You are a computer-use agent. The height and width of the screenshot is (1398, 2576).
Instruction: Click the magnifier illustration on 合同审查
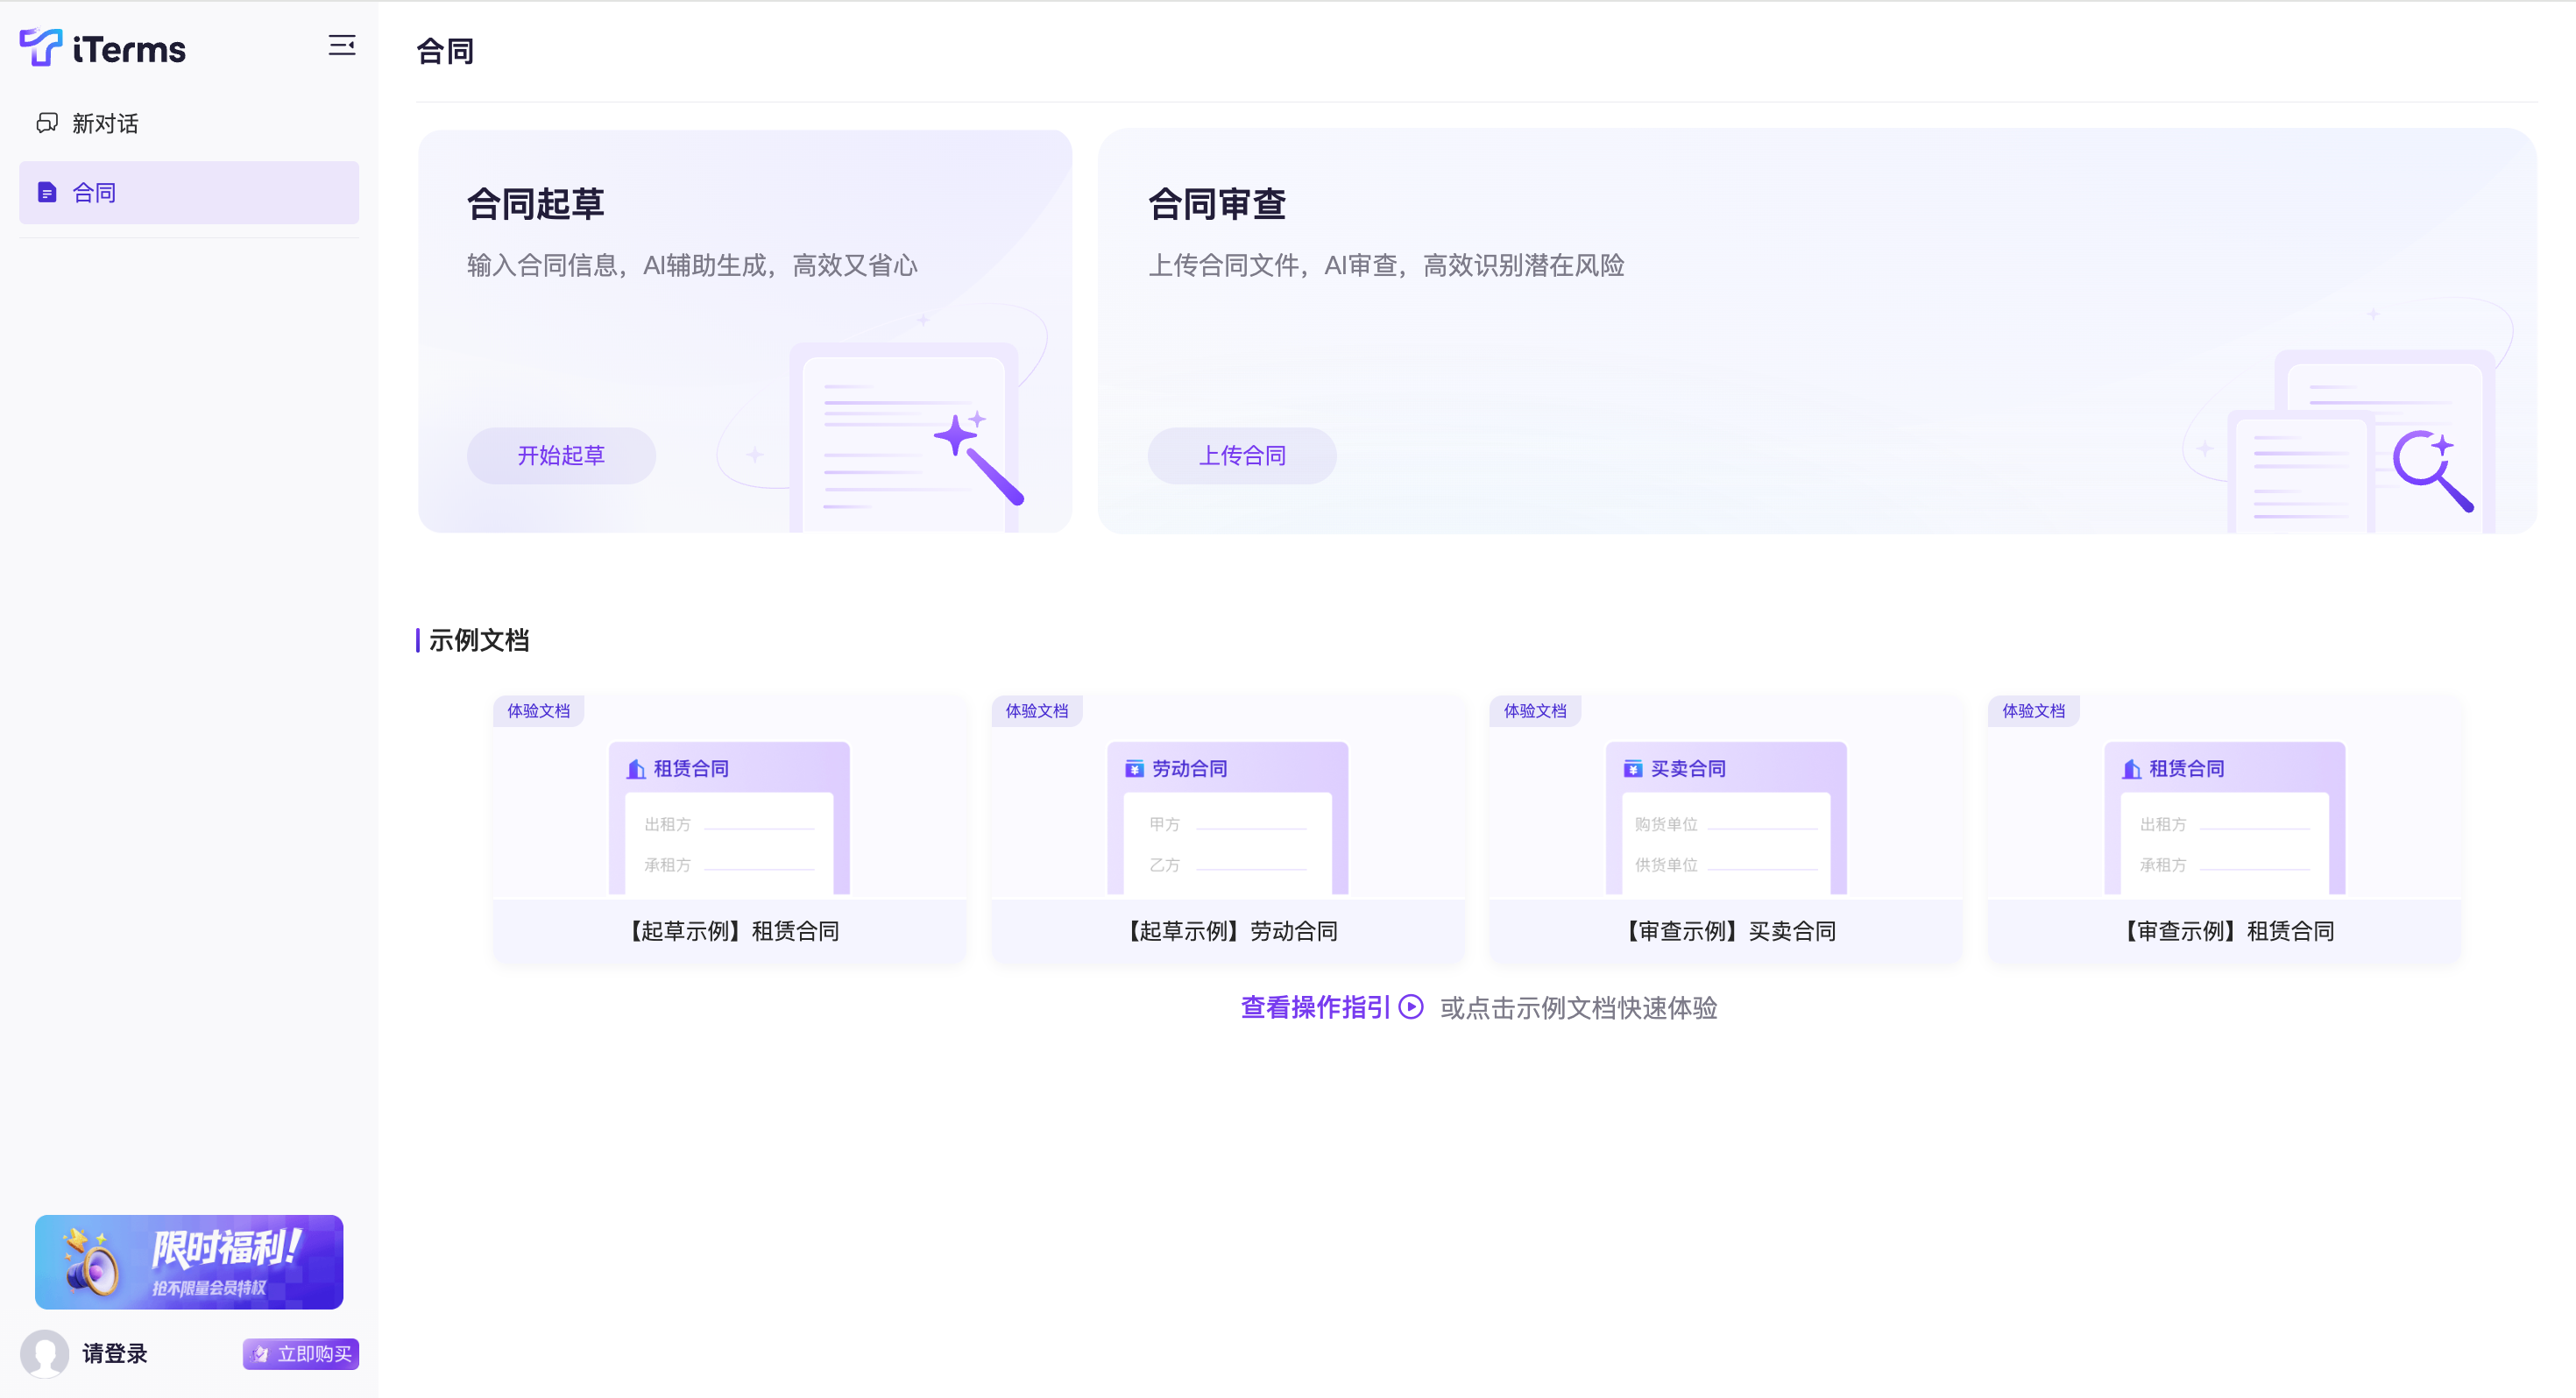2432,469
